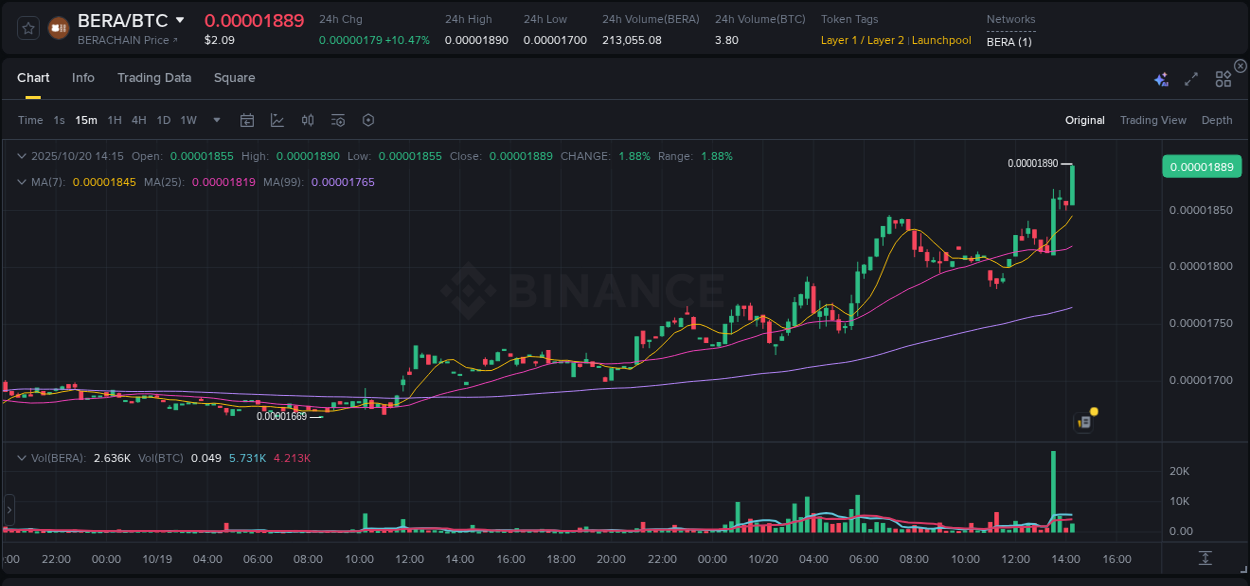1250x586 pixels.
Task: Open the Launchpool token tag link
Action: coord(941,40)
